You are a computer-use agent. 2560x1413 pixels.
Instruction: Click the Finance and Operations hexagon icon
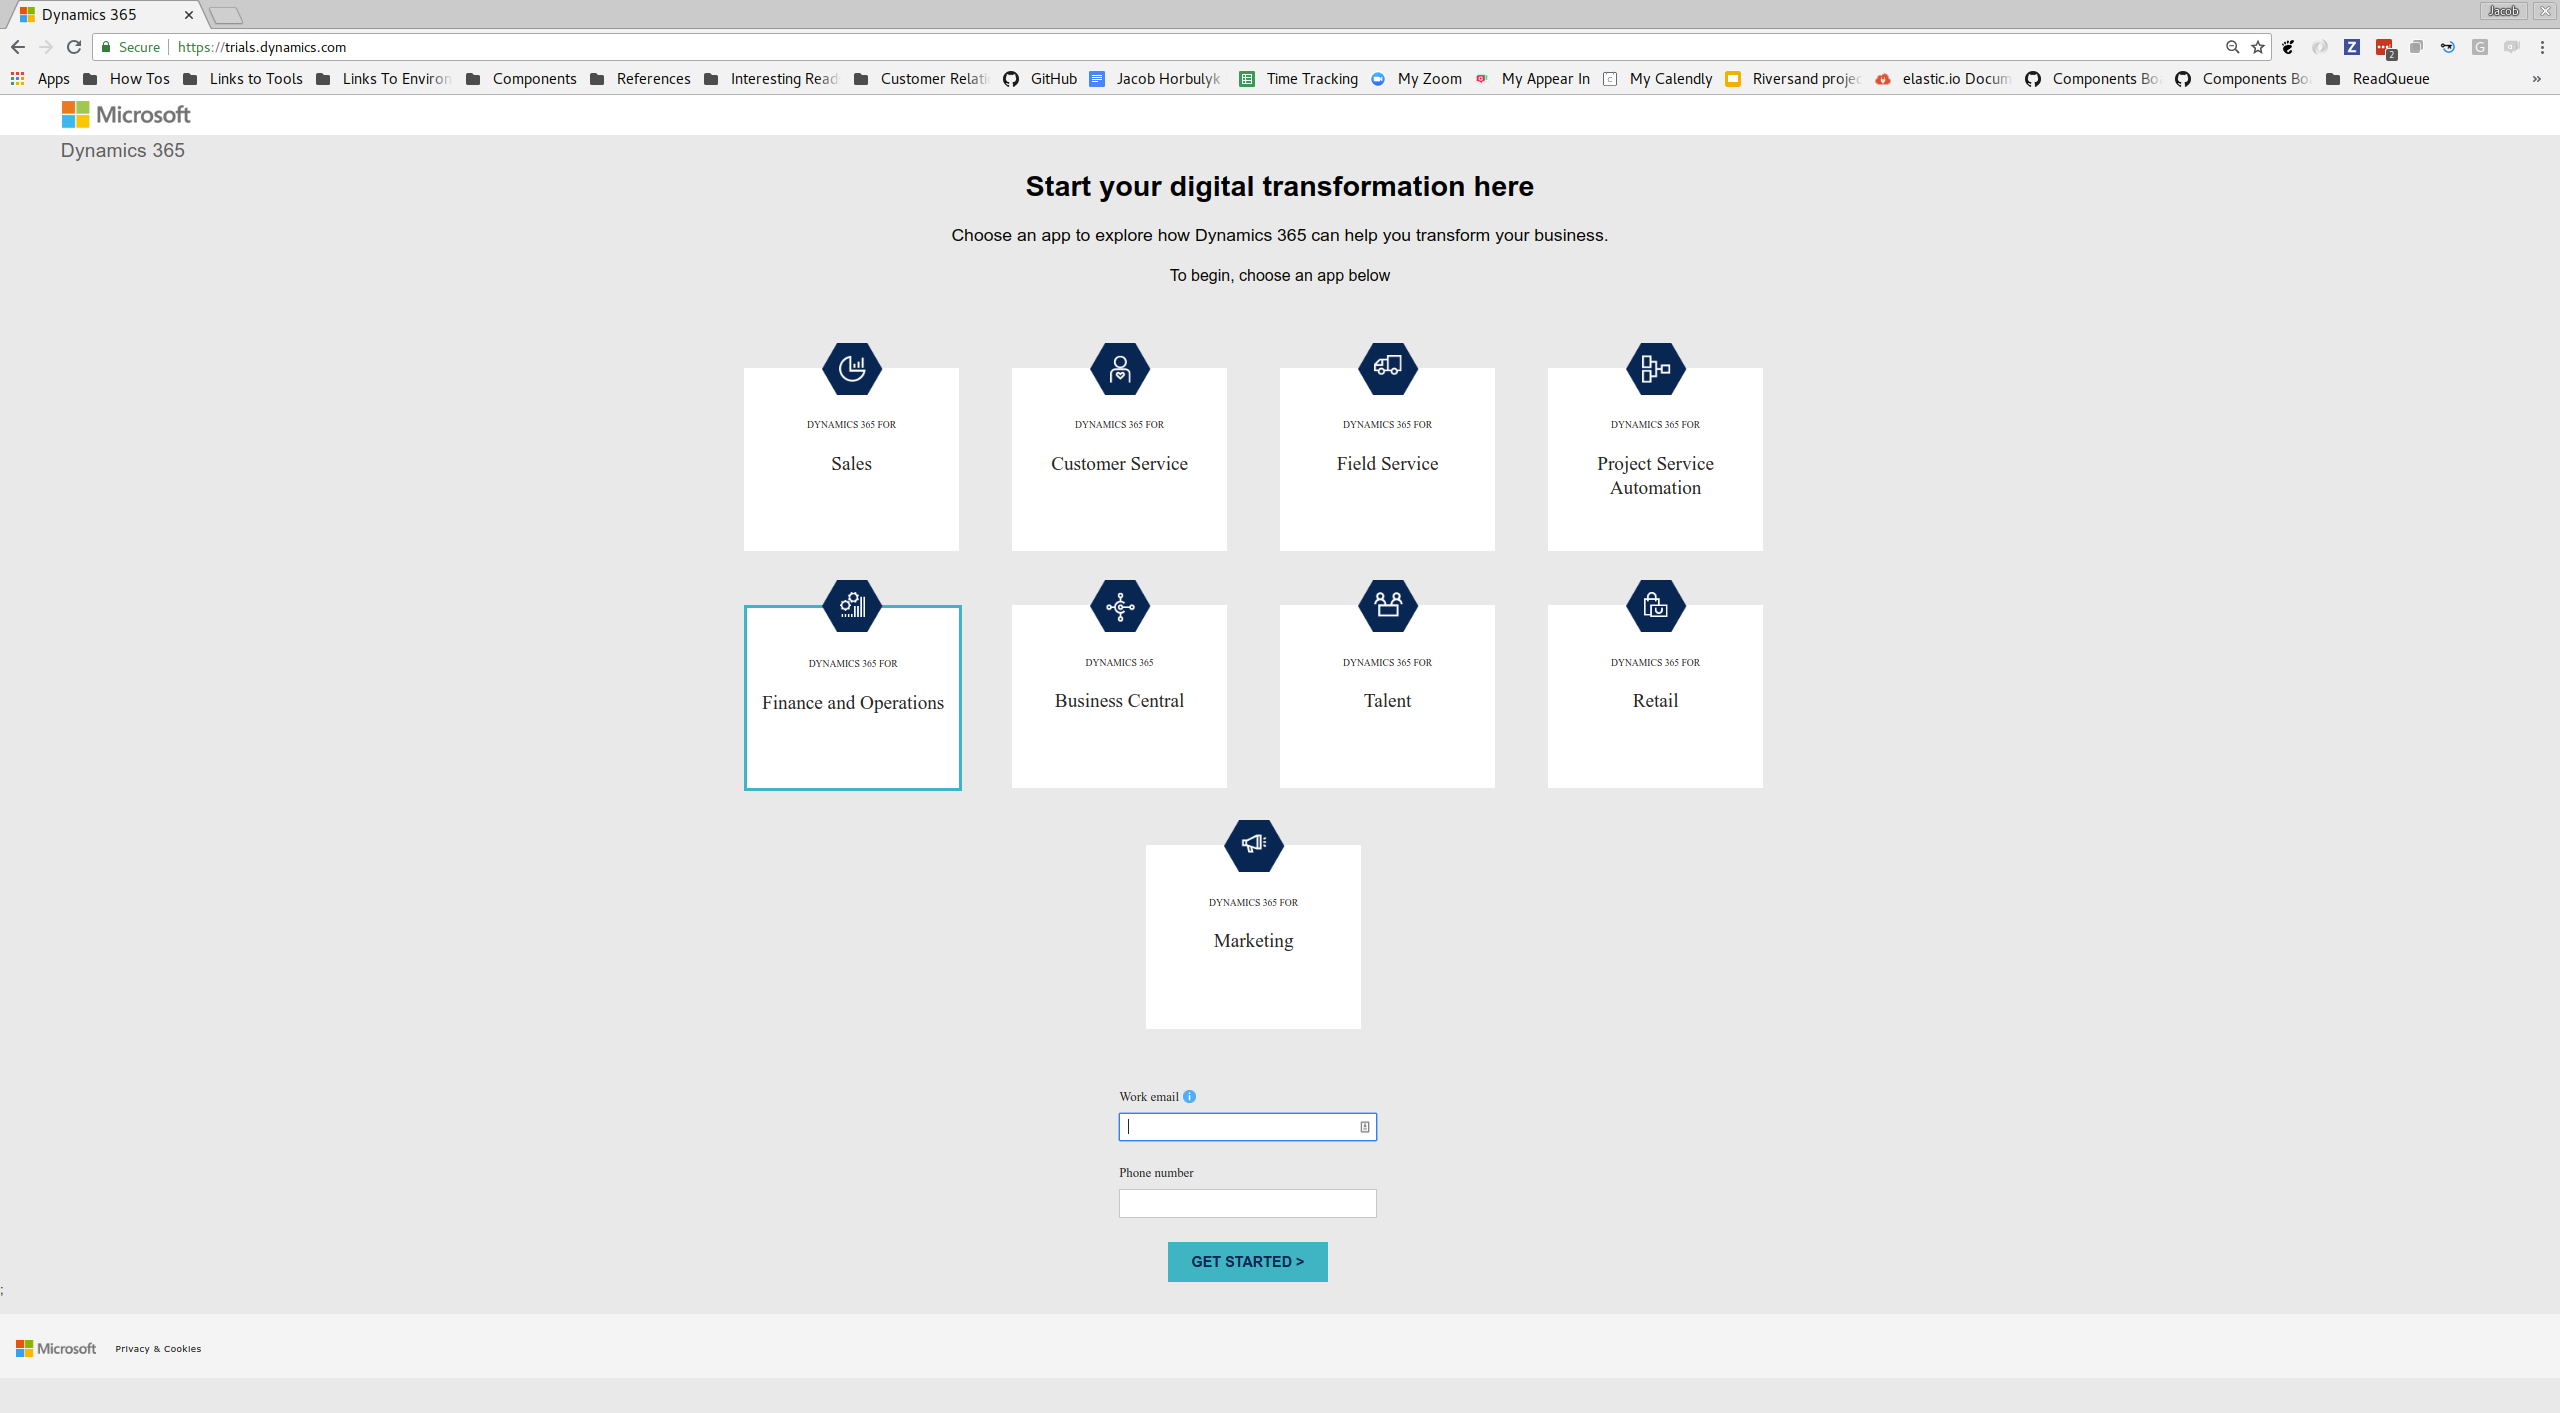point(851,606)
